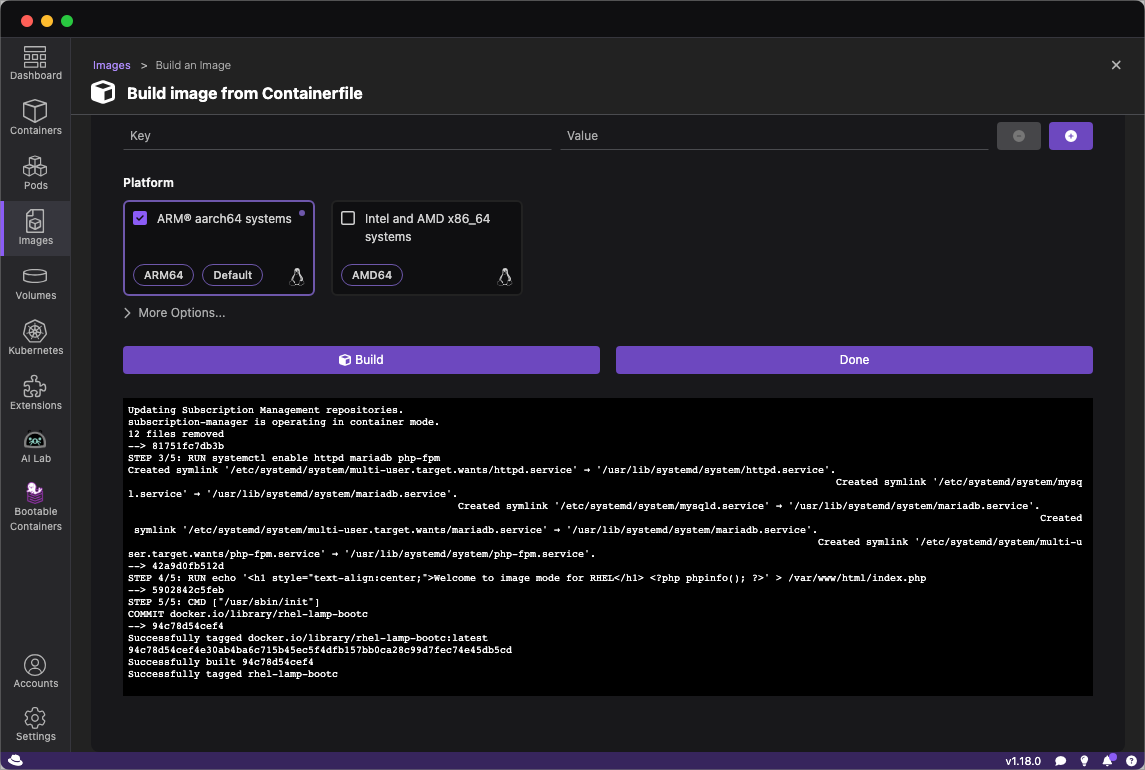Open the Pods section

coord(35,173)
